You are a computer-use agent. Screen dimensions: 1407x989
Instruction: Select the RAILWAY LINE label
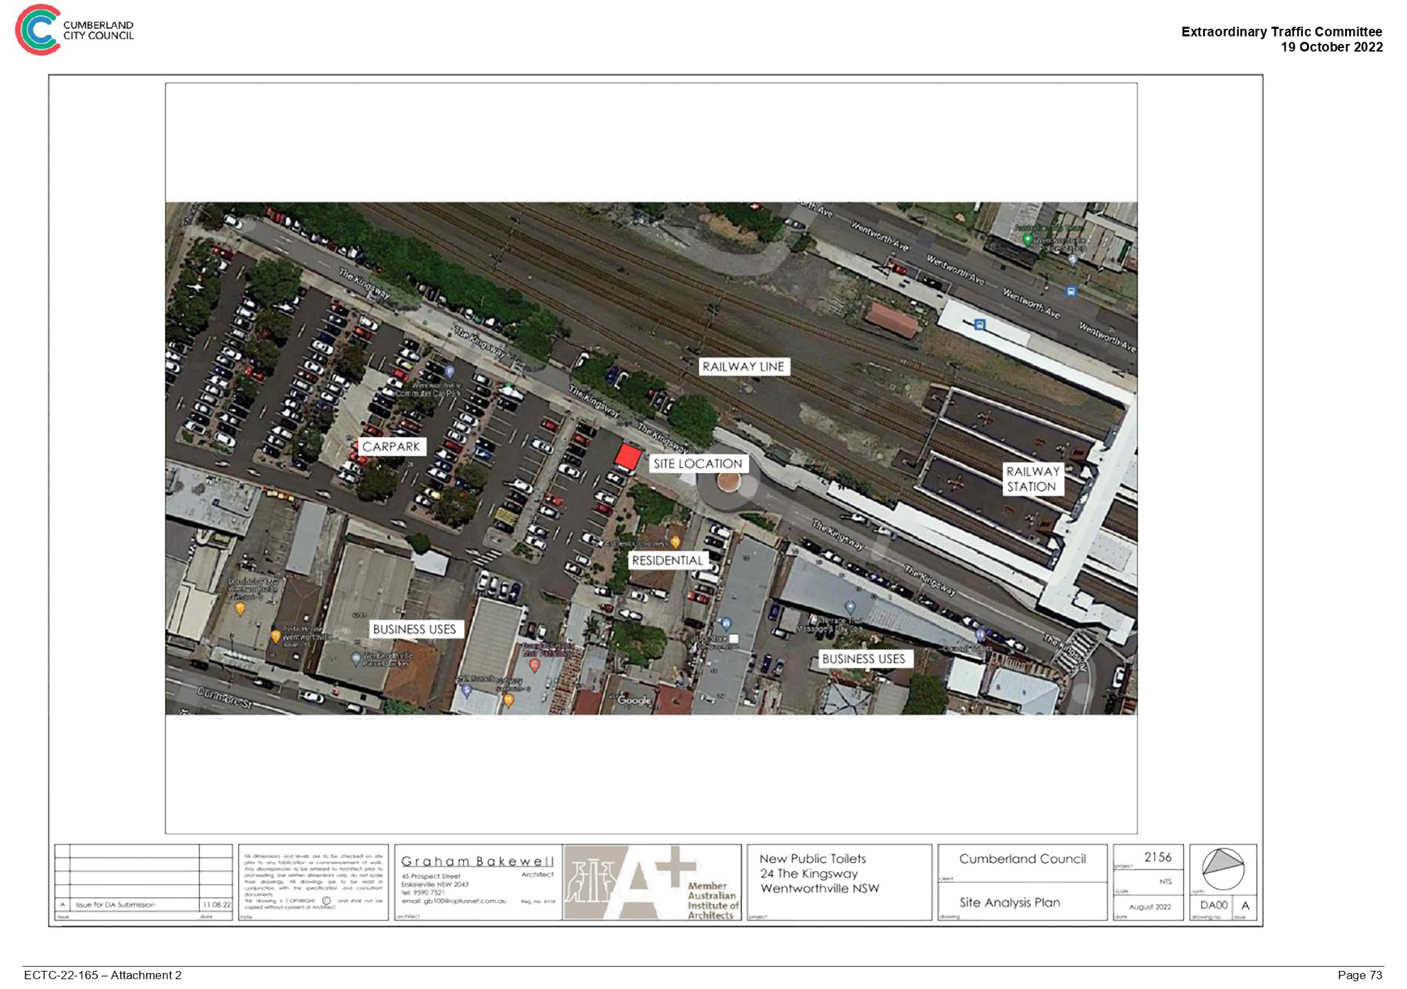[x=744, y=367]
